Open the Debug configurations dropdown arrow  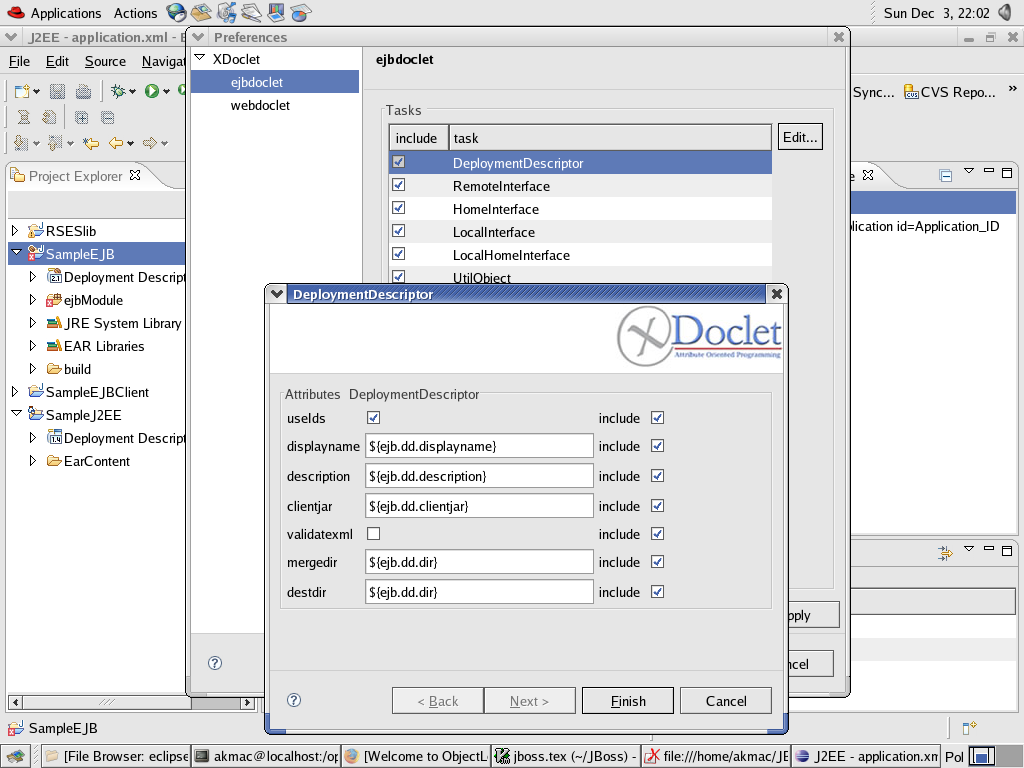(x=133, y=91)
